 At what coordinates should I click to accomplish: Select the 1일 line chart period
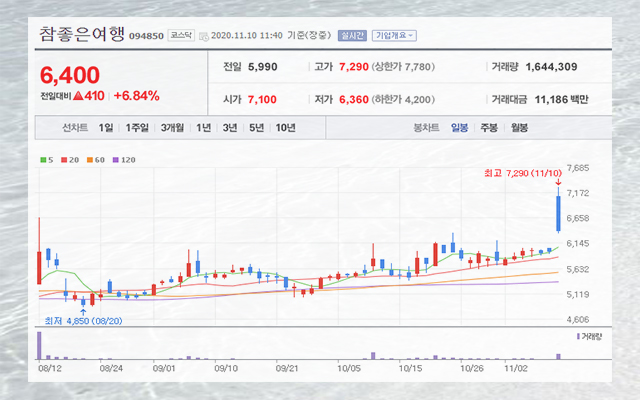click(105, 128)
